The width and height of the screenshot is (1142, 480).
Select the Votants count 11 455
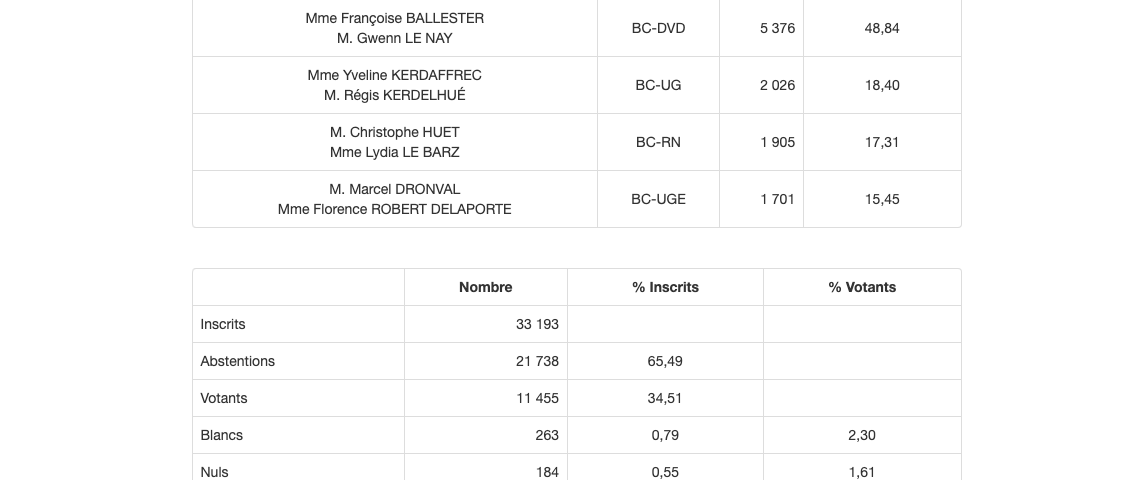pos(537,398)
